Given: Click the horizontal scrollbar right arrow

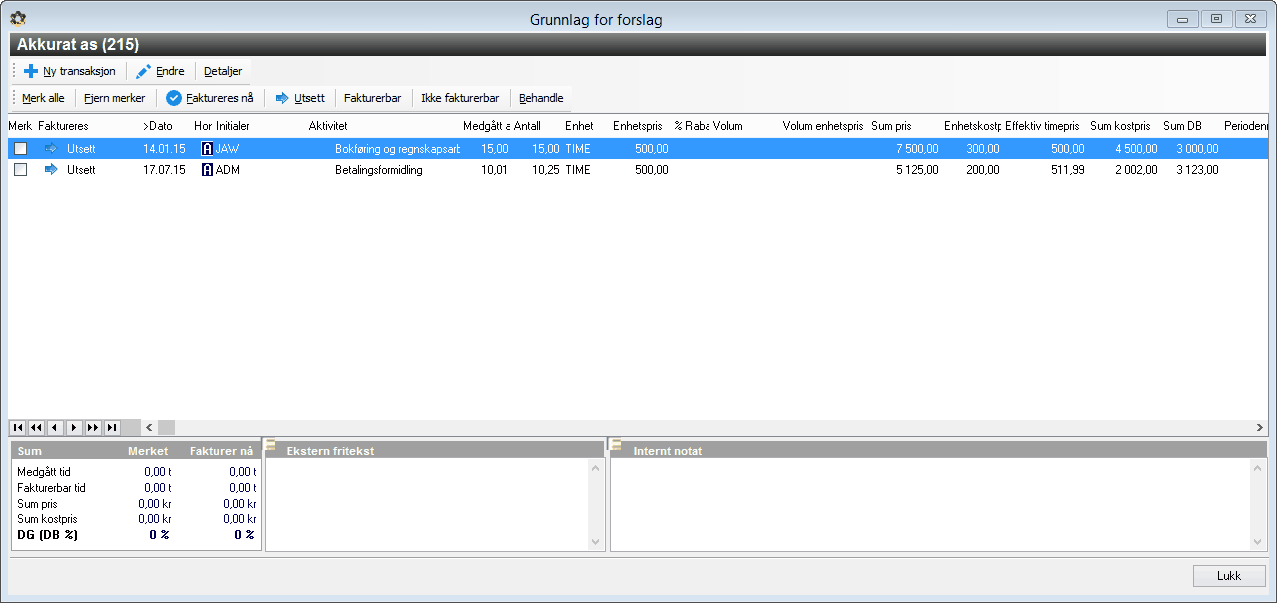Looking at the screenshot, I should 1260,427.
